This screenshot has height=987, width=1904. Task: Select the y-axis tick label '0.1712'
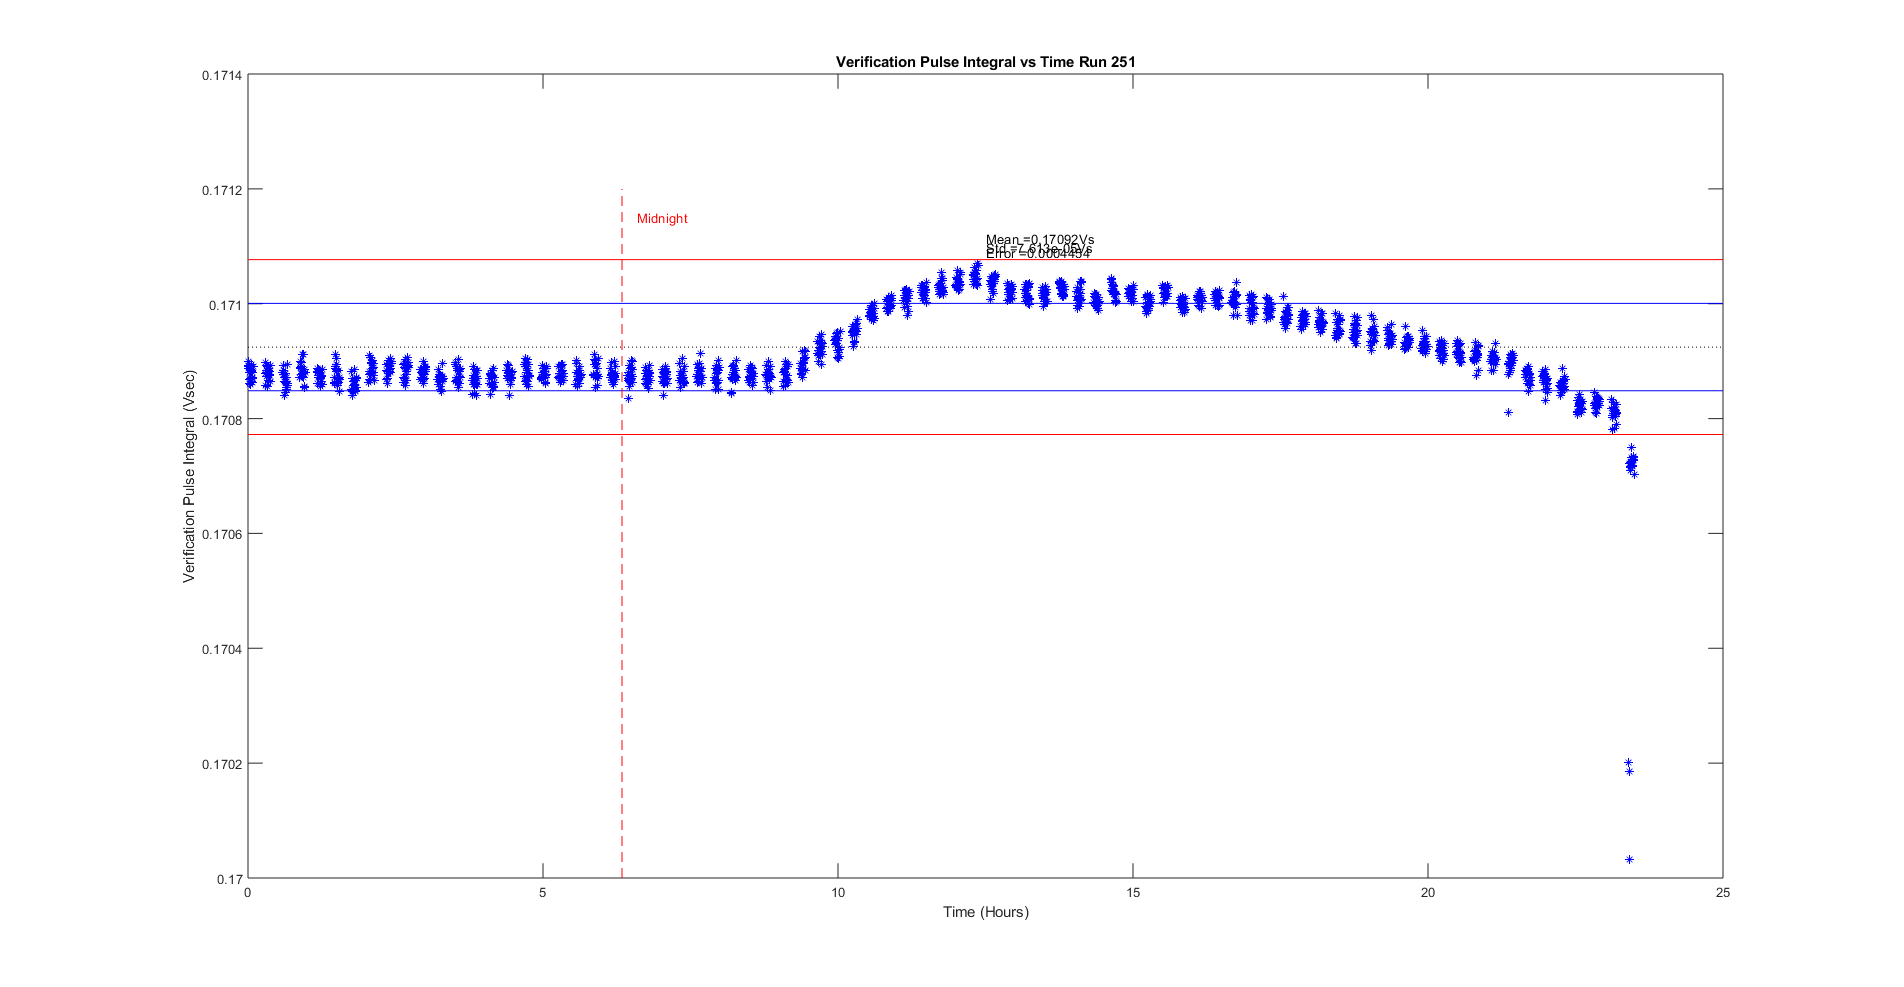[222, 190]
